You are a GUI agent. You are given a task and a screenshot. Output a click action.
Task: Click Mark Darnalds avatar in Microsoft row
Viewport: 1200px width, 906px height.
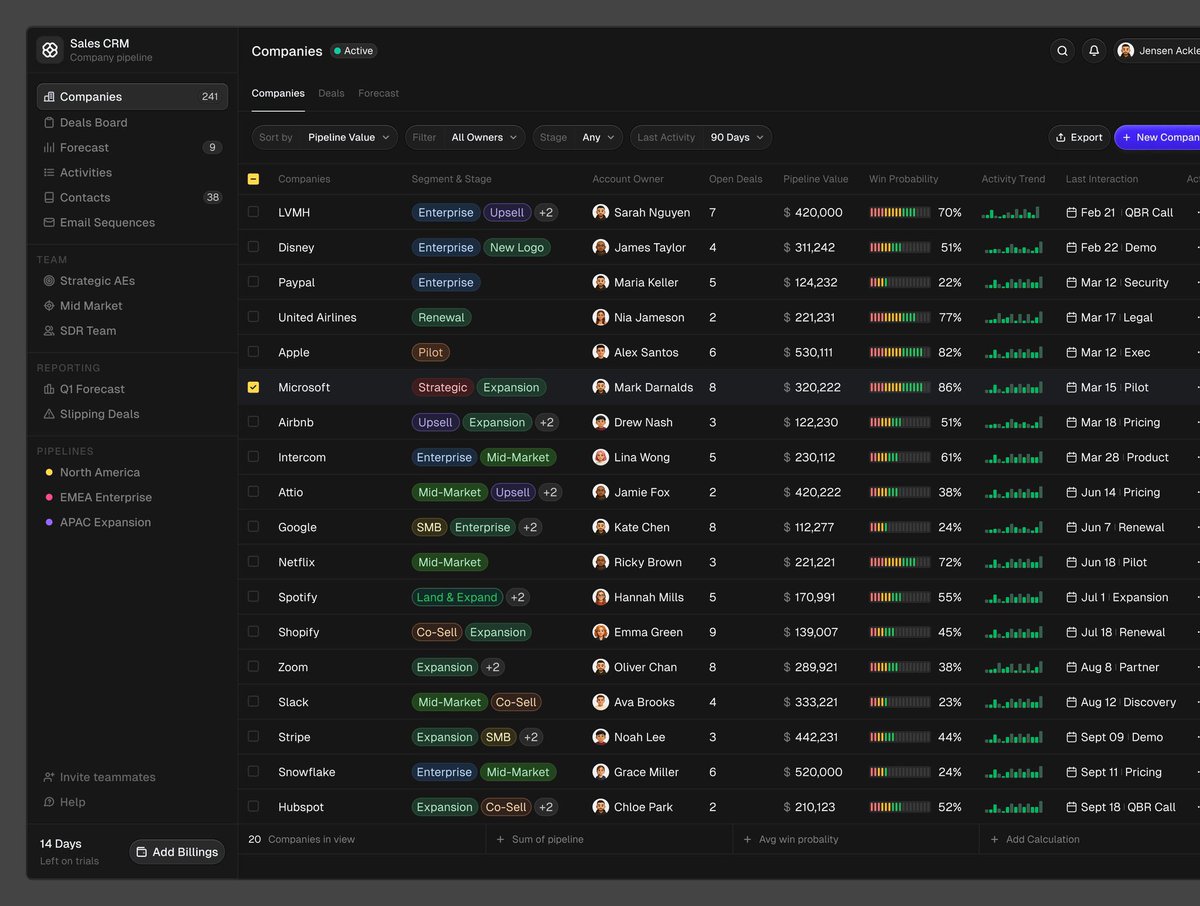(601, 387)
